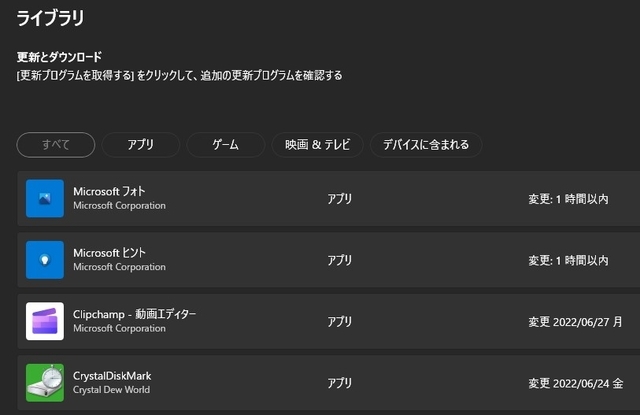Click 変更: 1 時間以内 in Microsoft フォト row

click(569, 199)
